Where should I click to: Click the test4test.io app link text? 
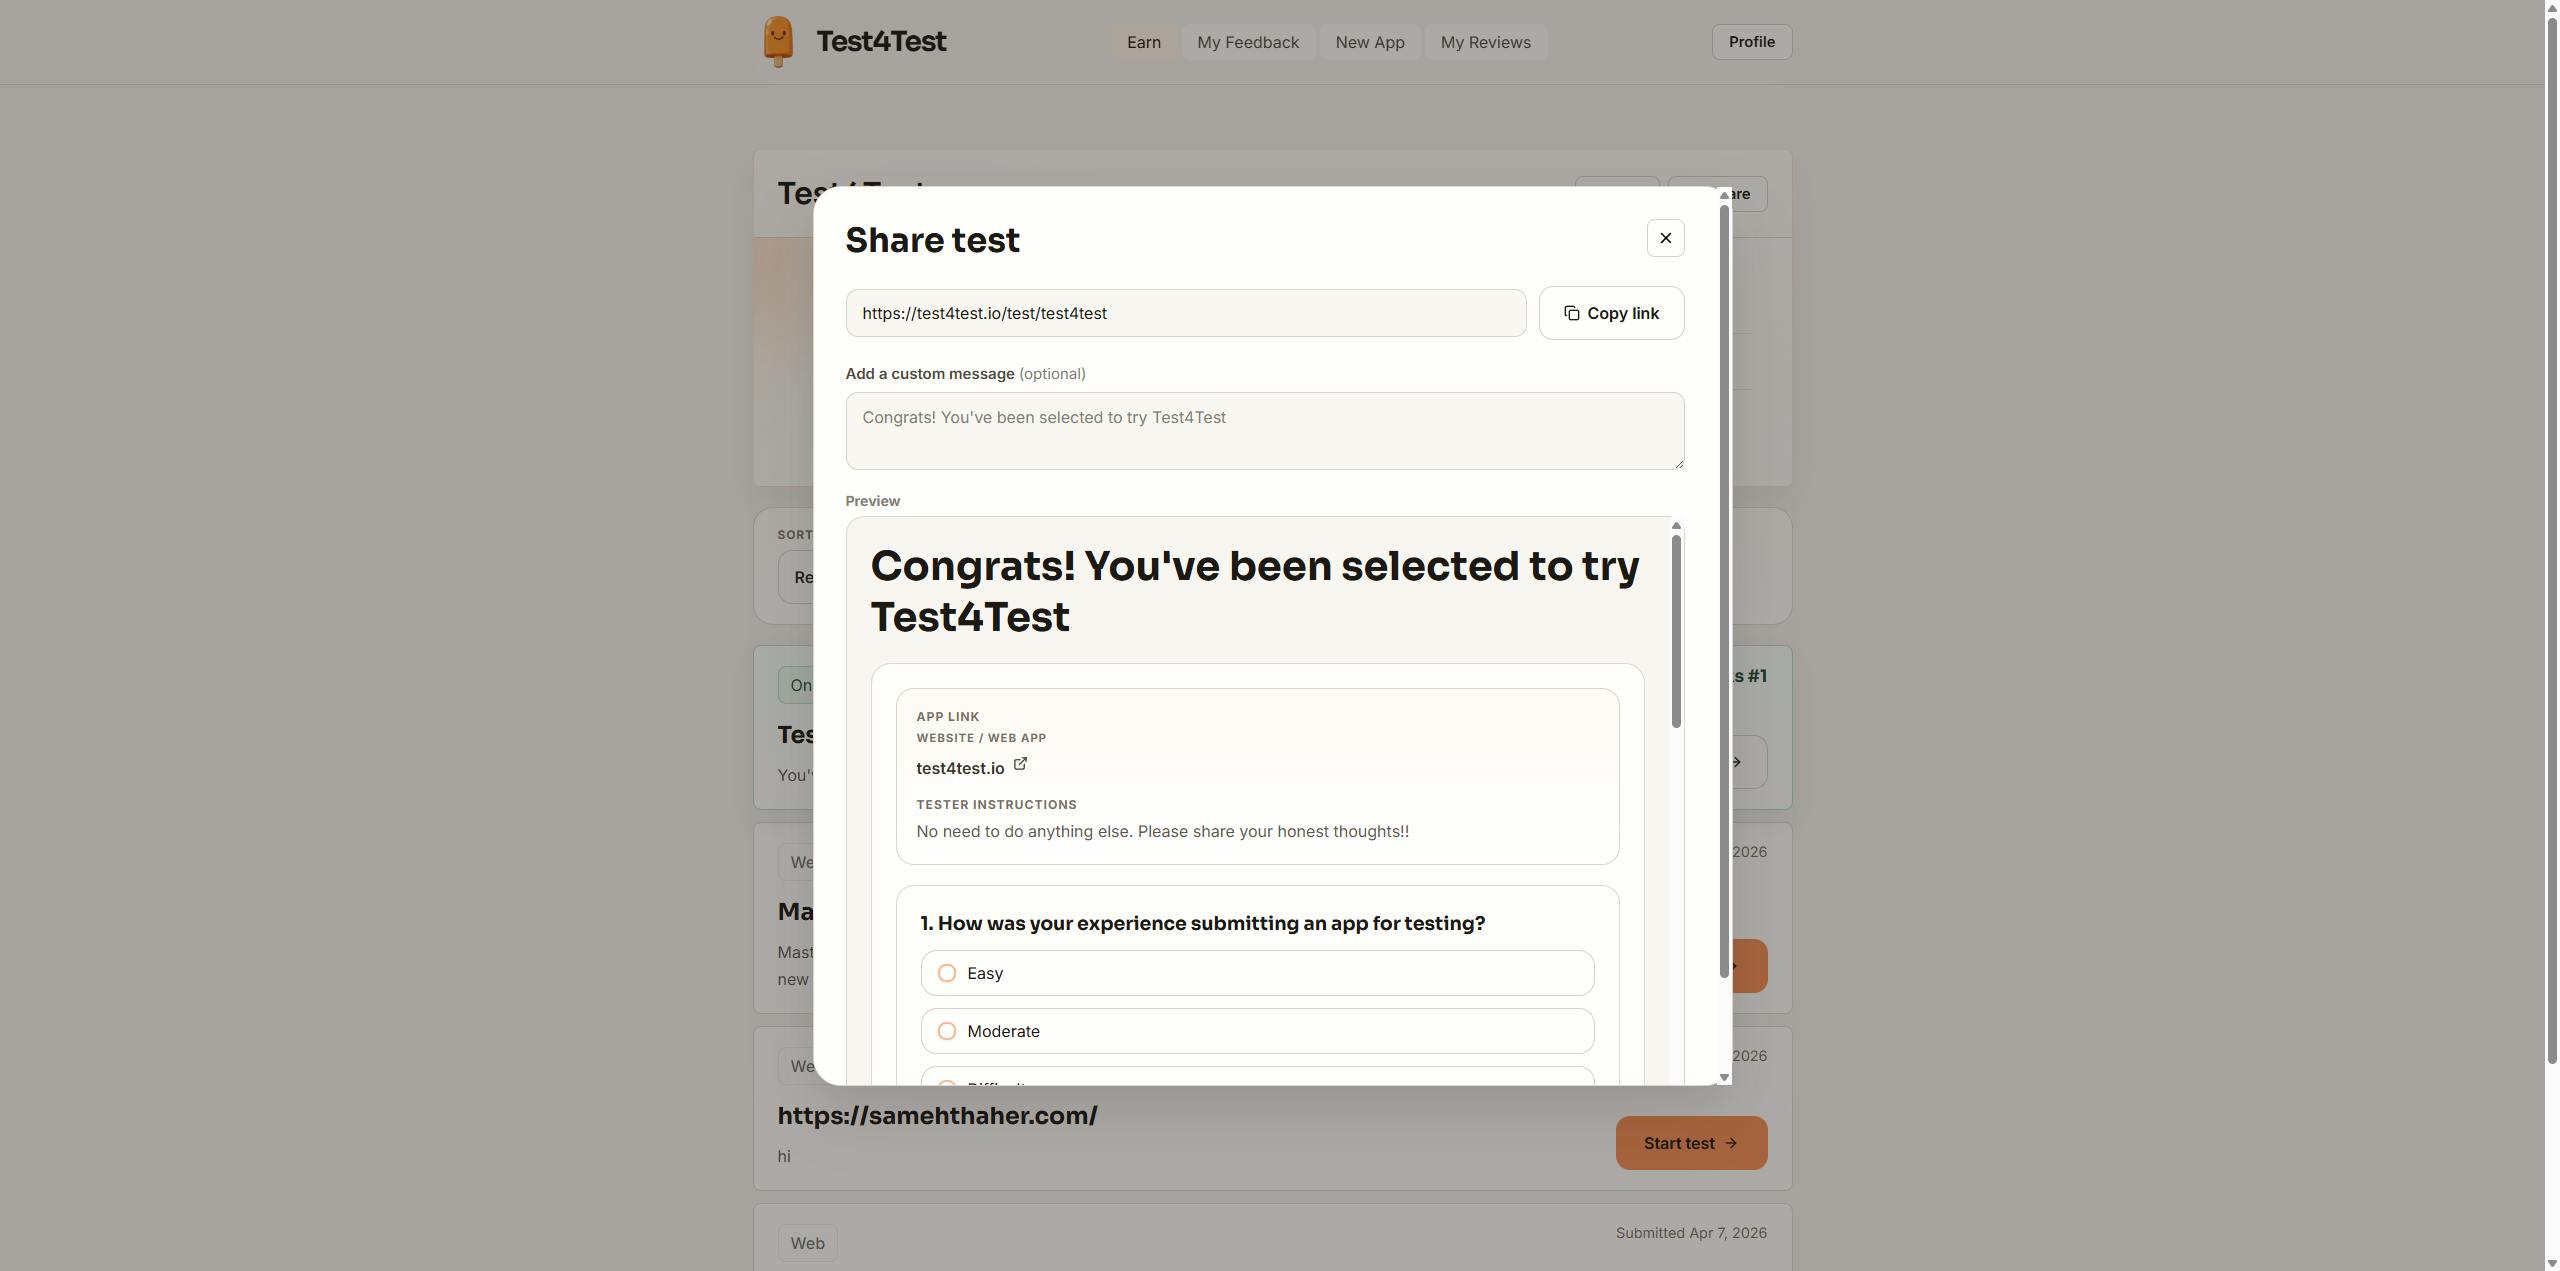[x=960, y=768]
